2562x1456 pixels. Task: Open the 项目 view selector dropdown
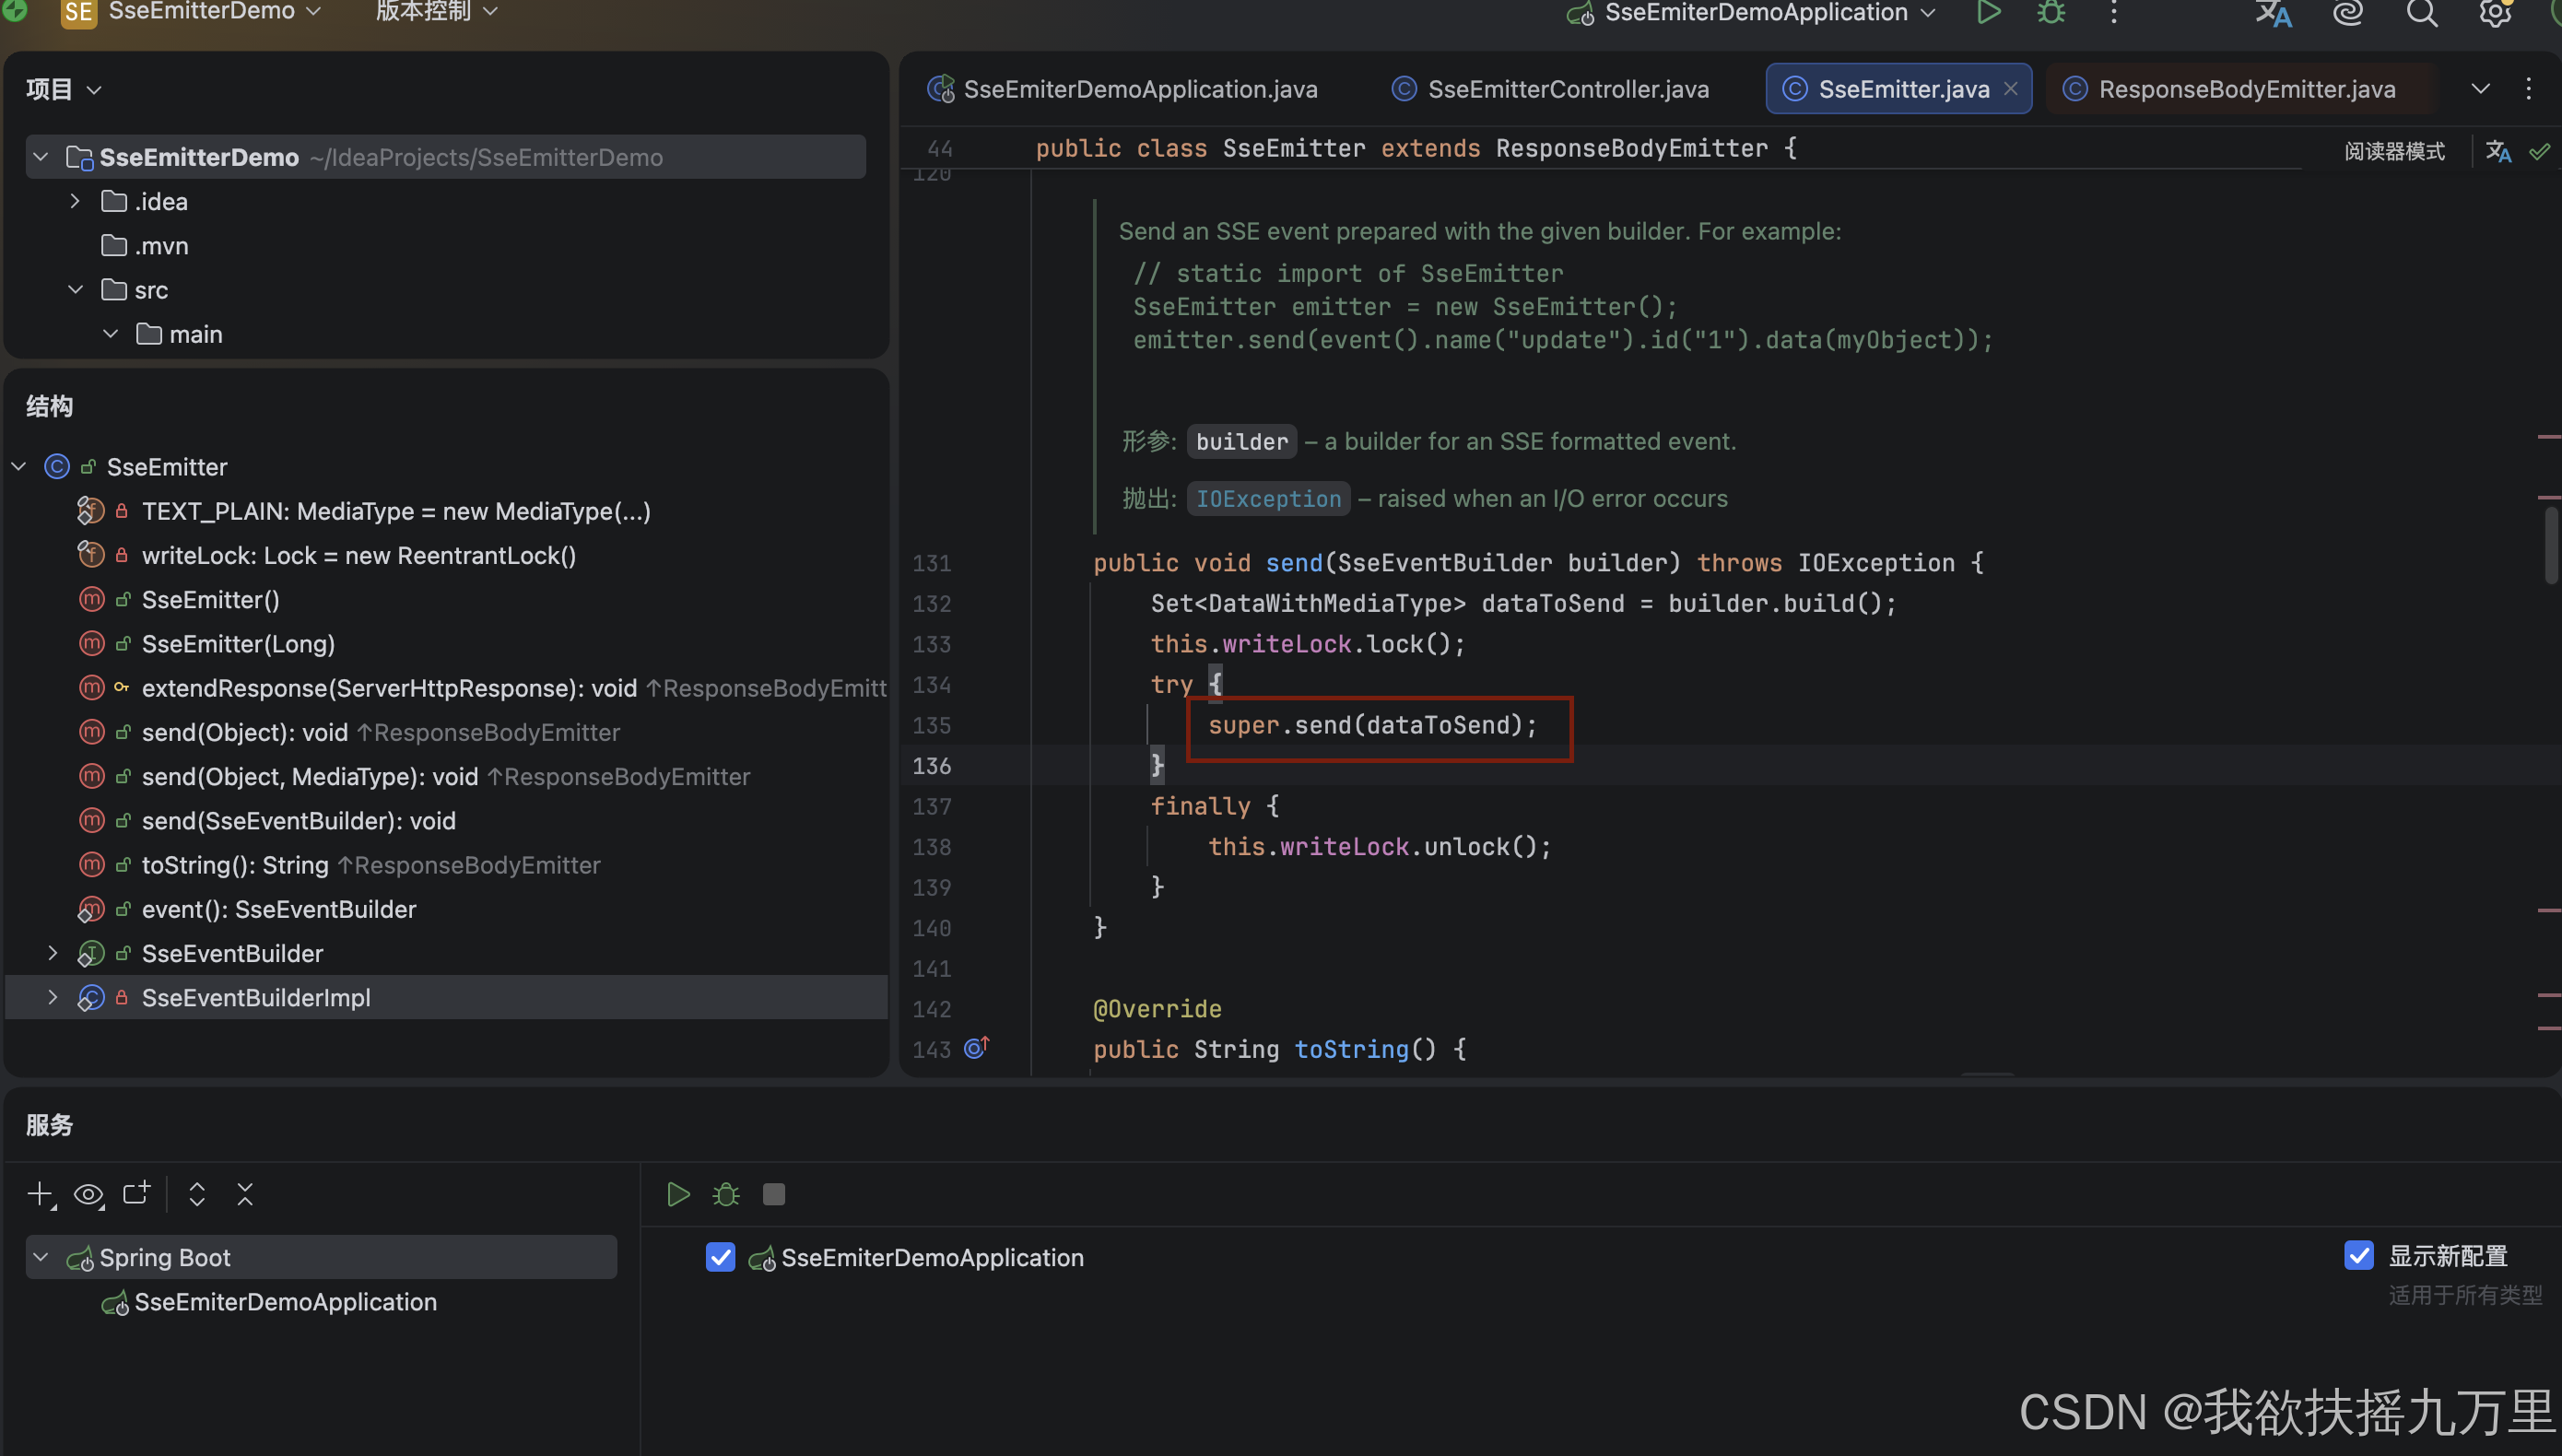pyautogui.click(x=64, y=90)
